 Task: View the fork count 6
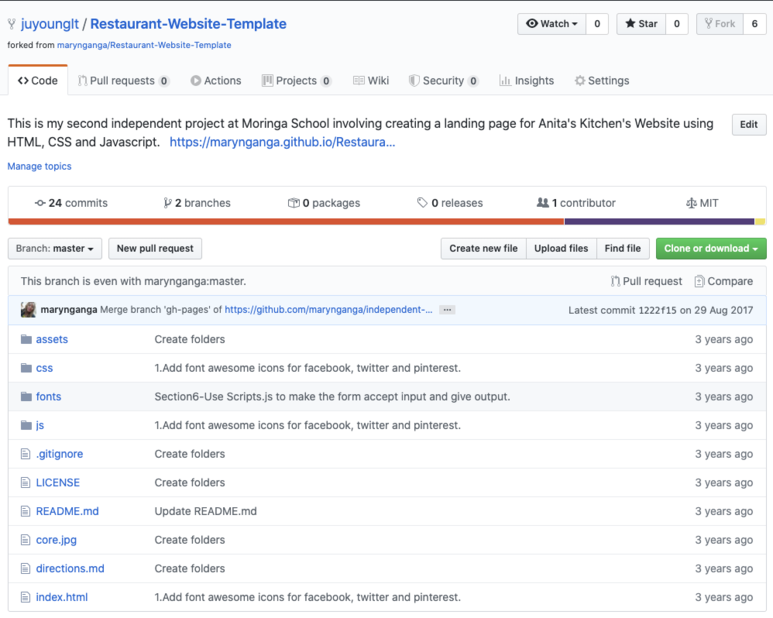755,24
